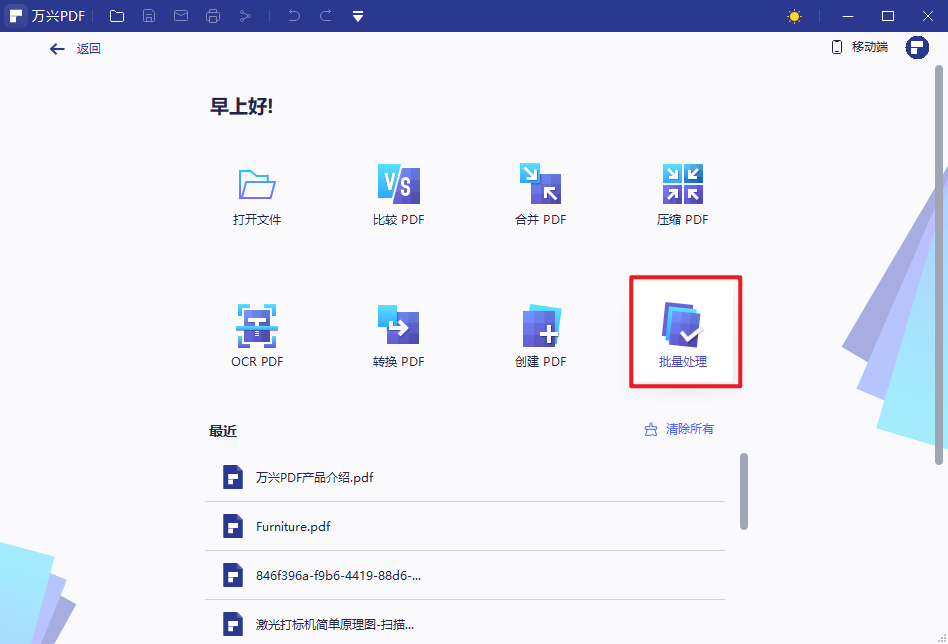Open the user account avatar icon
The image size is (948, 644).
click(917, 47)
